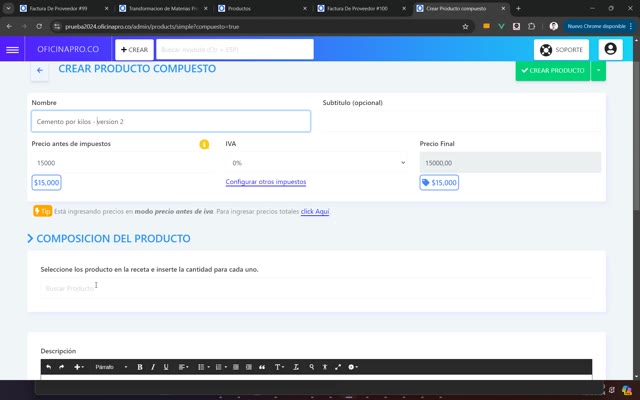The width and height of the screenshot is (640, 400).
Task: Click the browser address bar URL
Action: tap(152, 27)
